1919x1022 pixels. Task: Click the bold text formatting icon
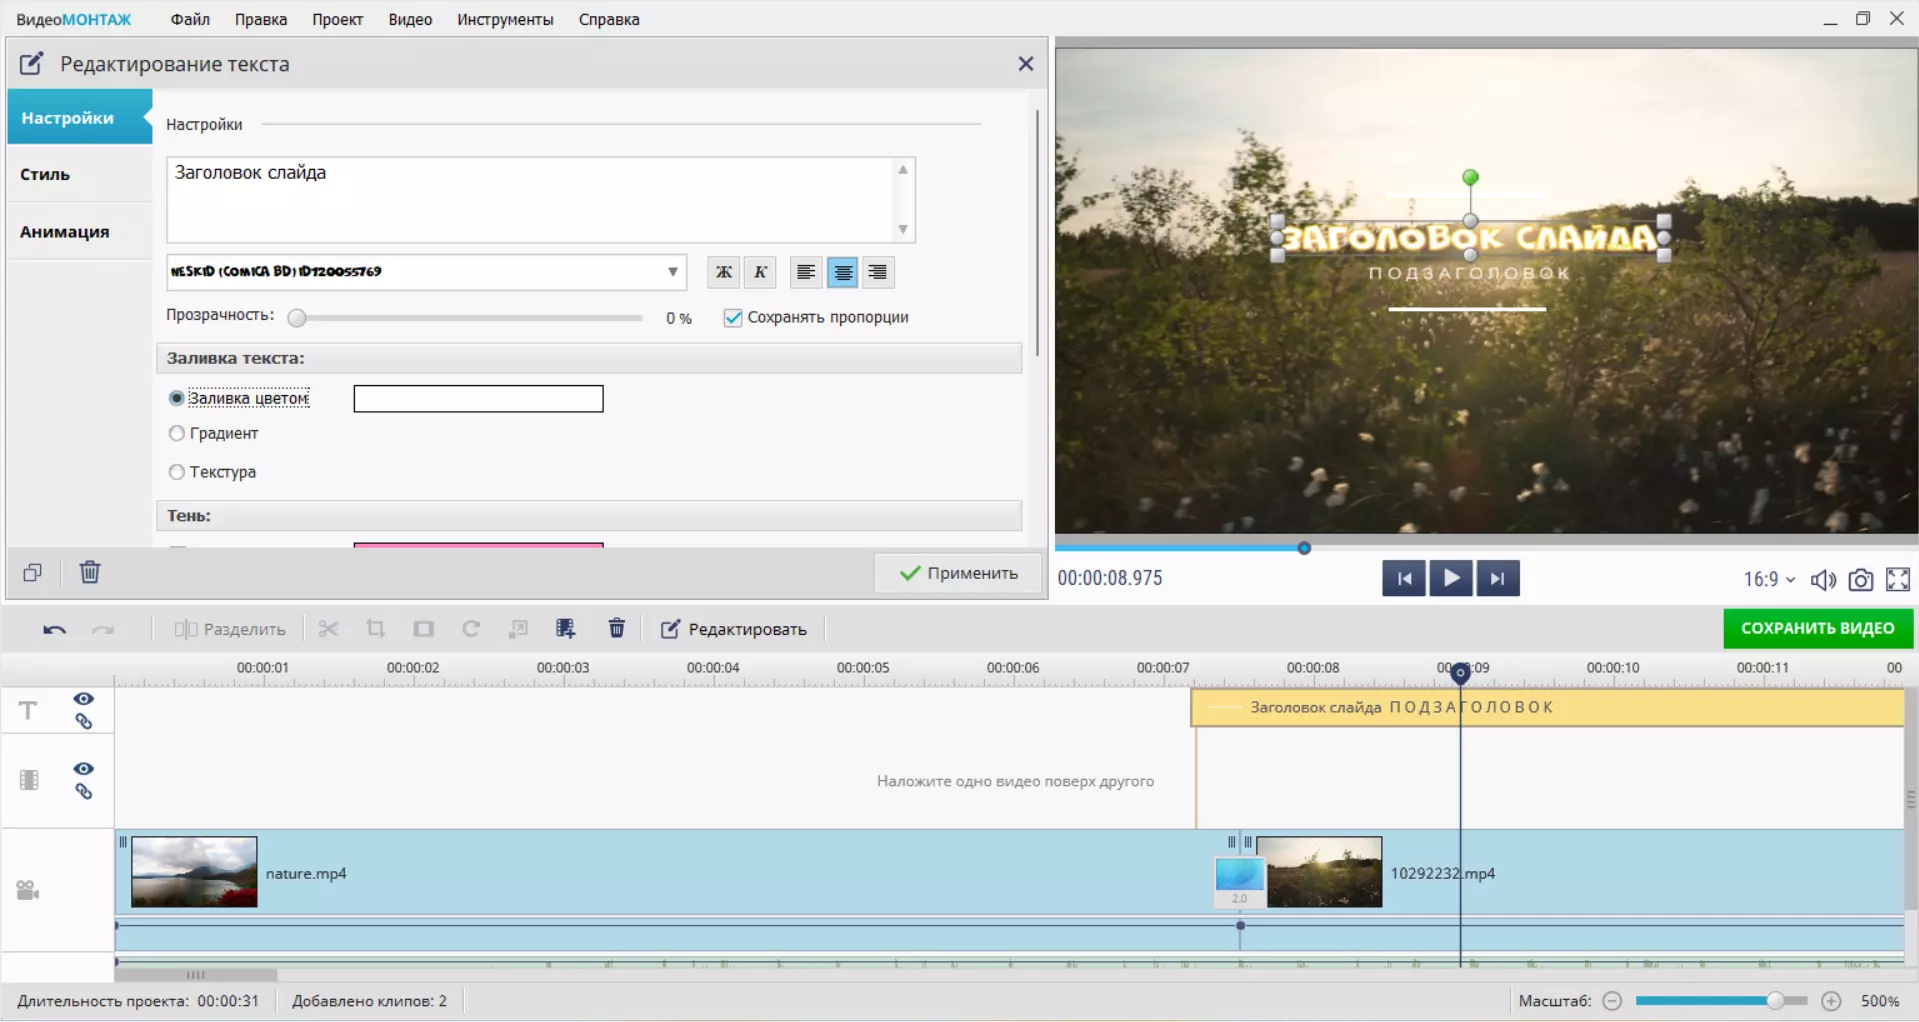tap(723, 272)
